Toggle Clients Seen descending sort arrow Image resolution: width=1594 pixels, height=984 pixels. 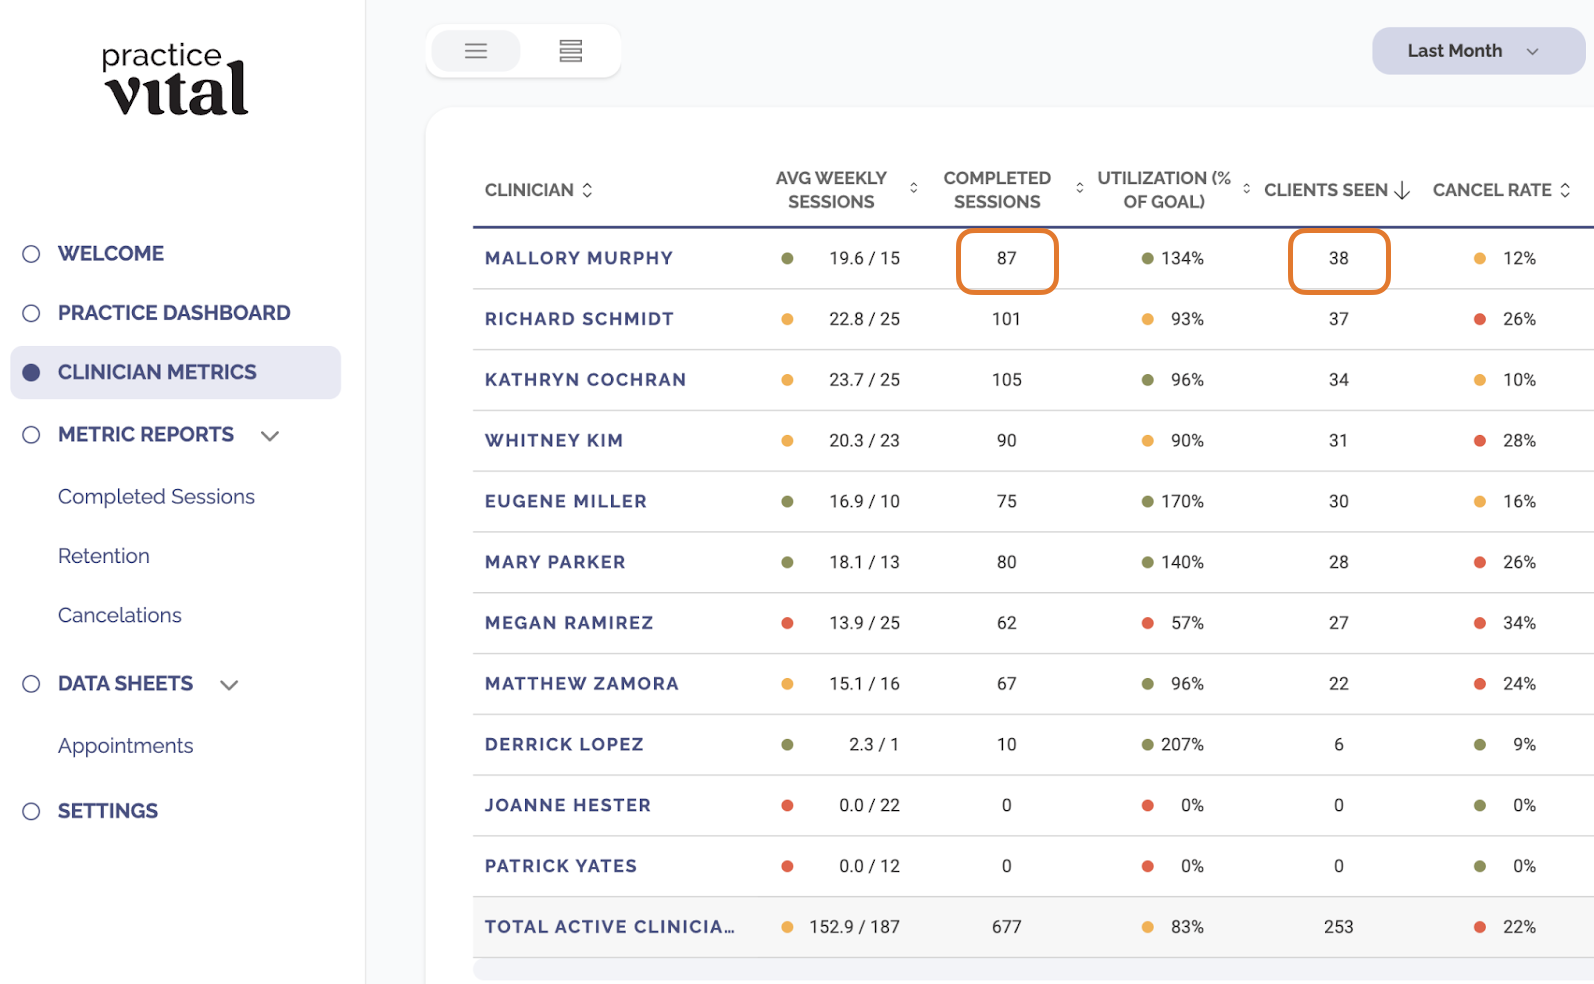1402,190
